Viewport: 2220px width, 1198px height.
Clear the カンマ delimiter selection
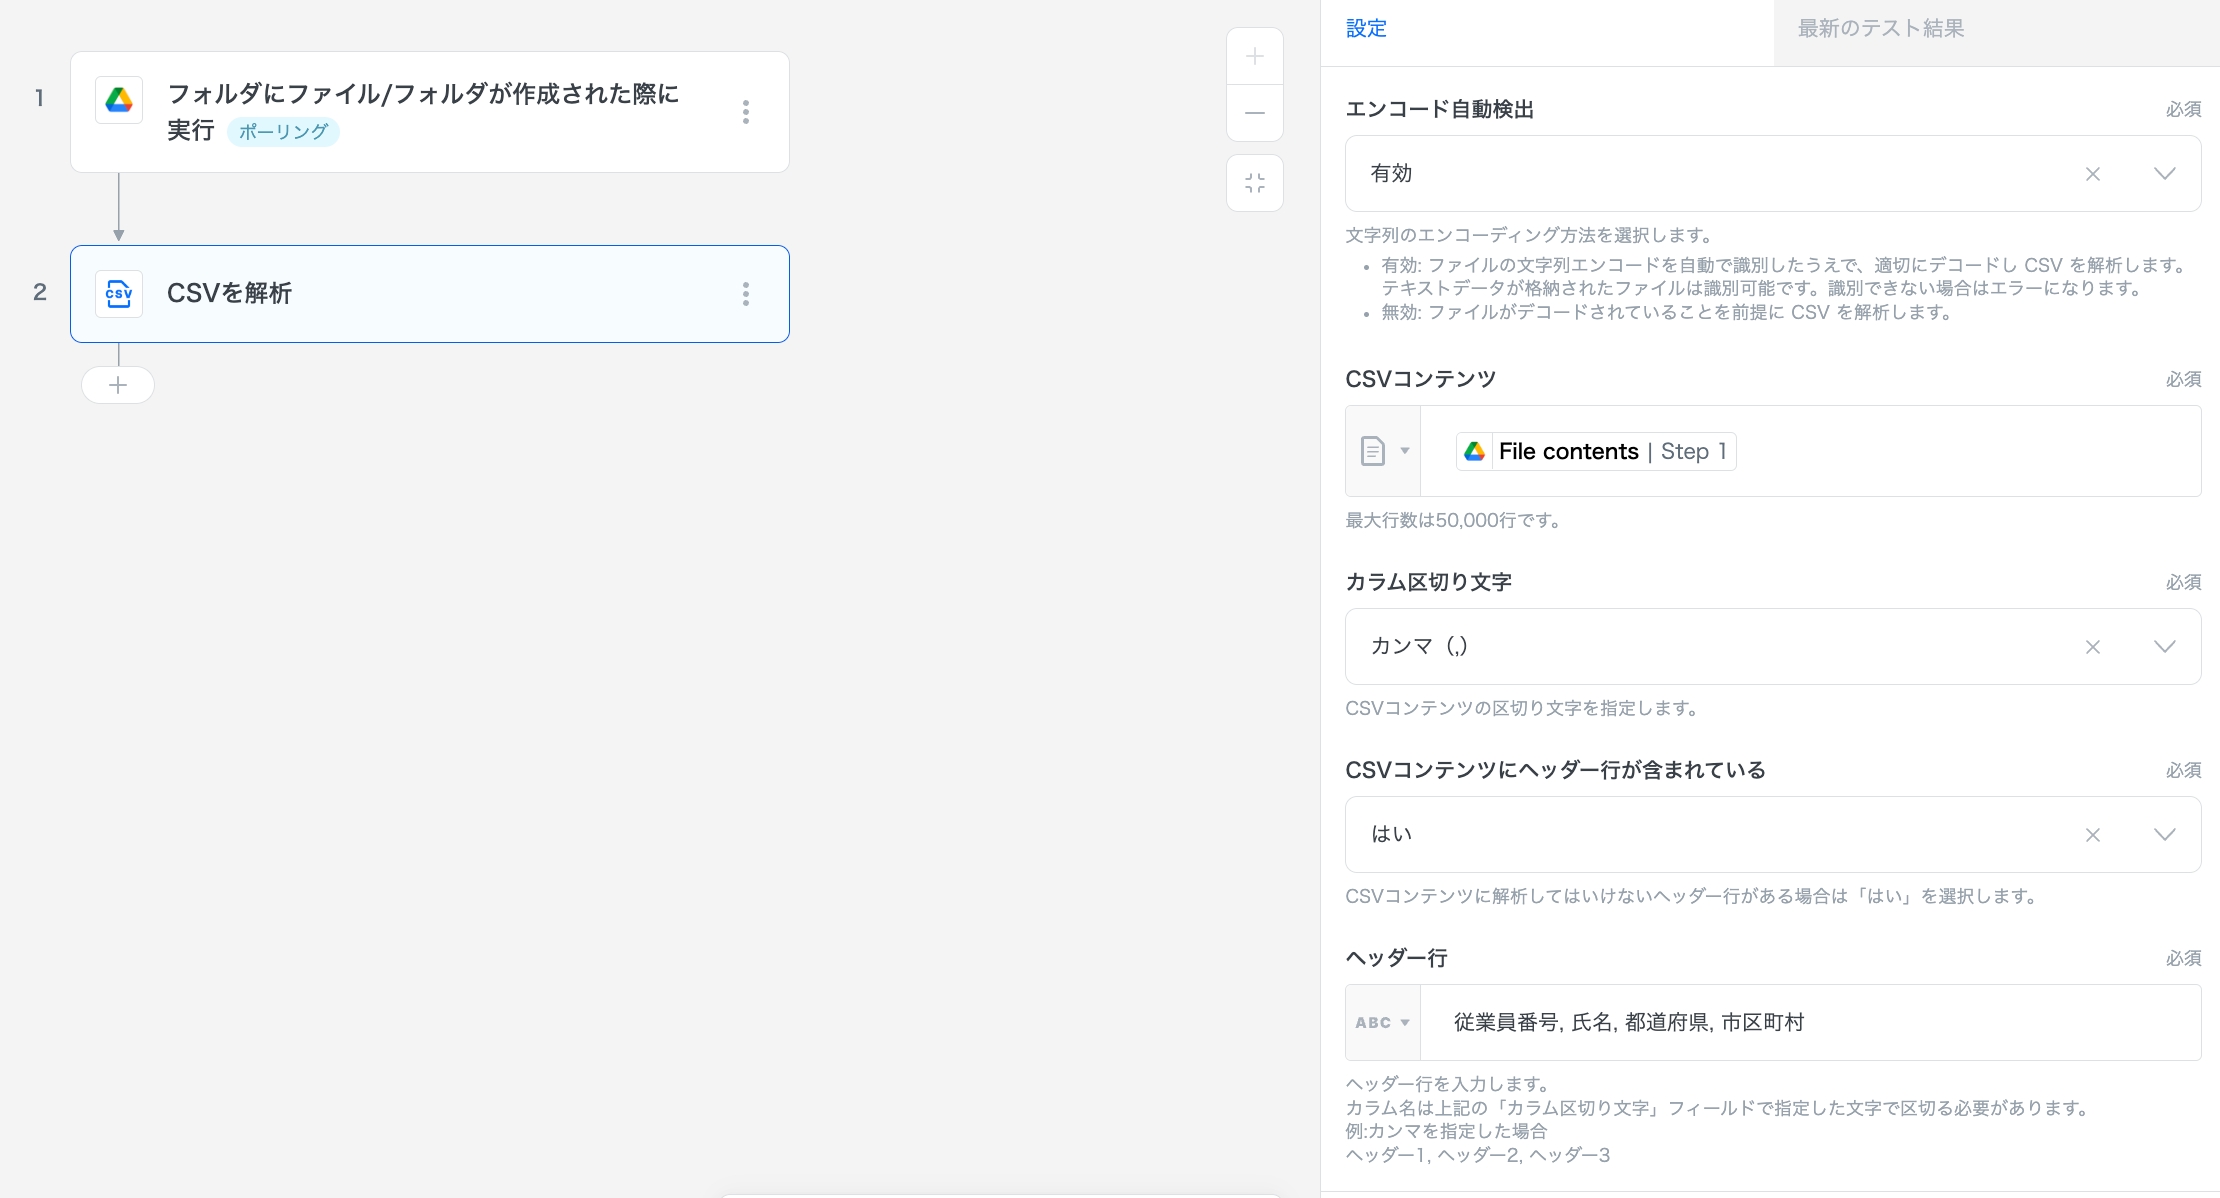coord(2092,647)
